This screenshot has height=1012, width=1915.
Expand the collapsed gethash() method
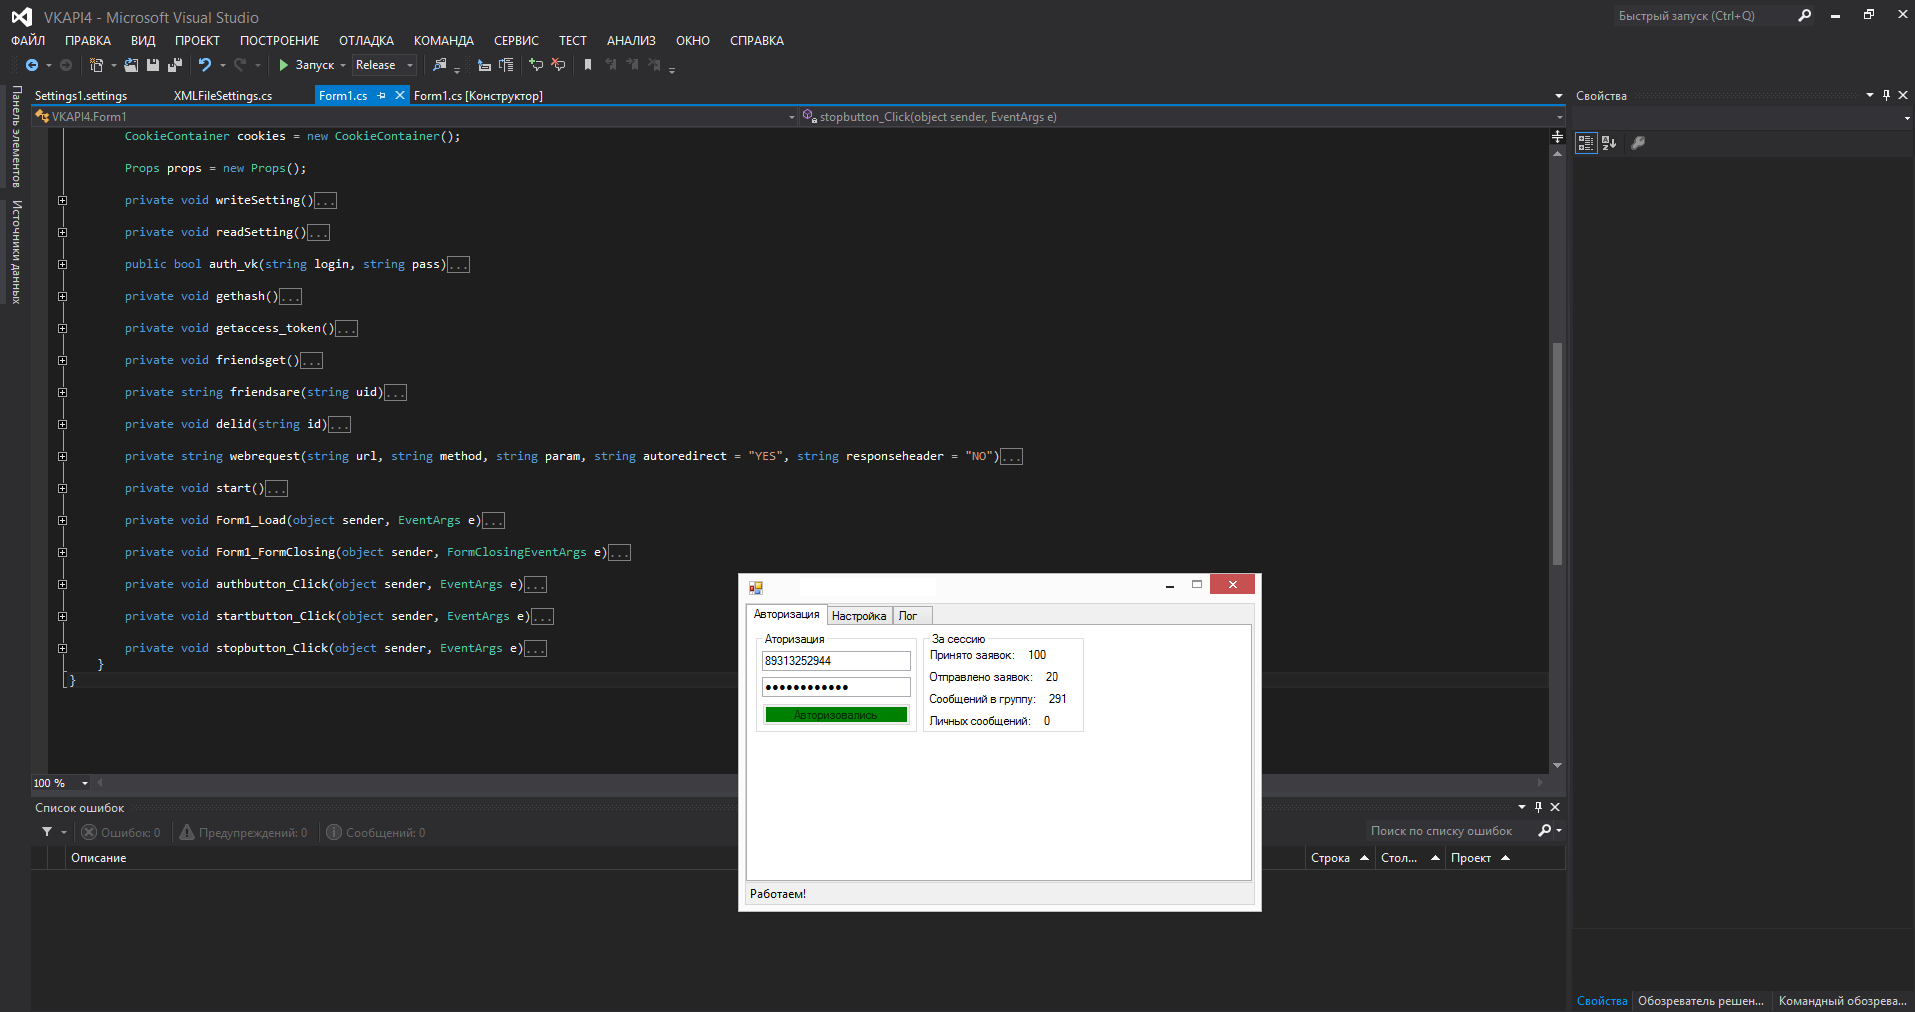[x=62, y=297]
